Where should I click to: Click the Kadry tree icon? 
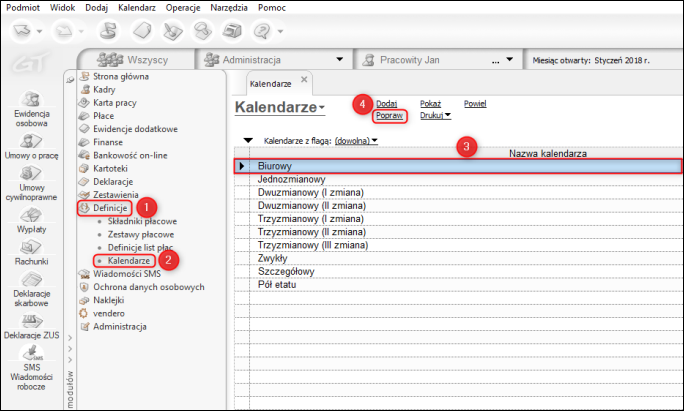tap(86, 89)
